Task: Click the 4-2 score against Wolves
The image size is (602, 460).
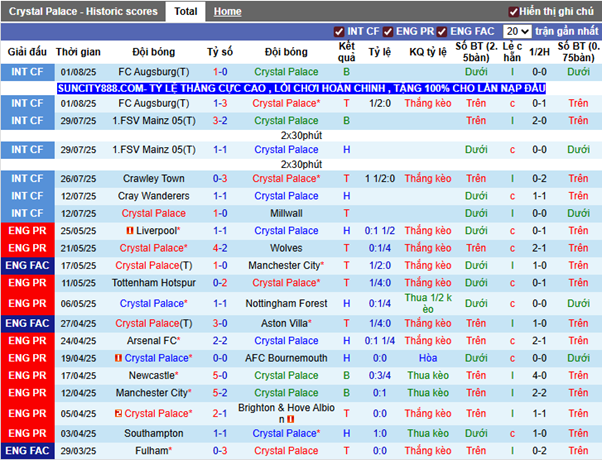Action: (220, 248)
